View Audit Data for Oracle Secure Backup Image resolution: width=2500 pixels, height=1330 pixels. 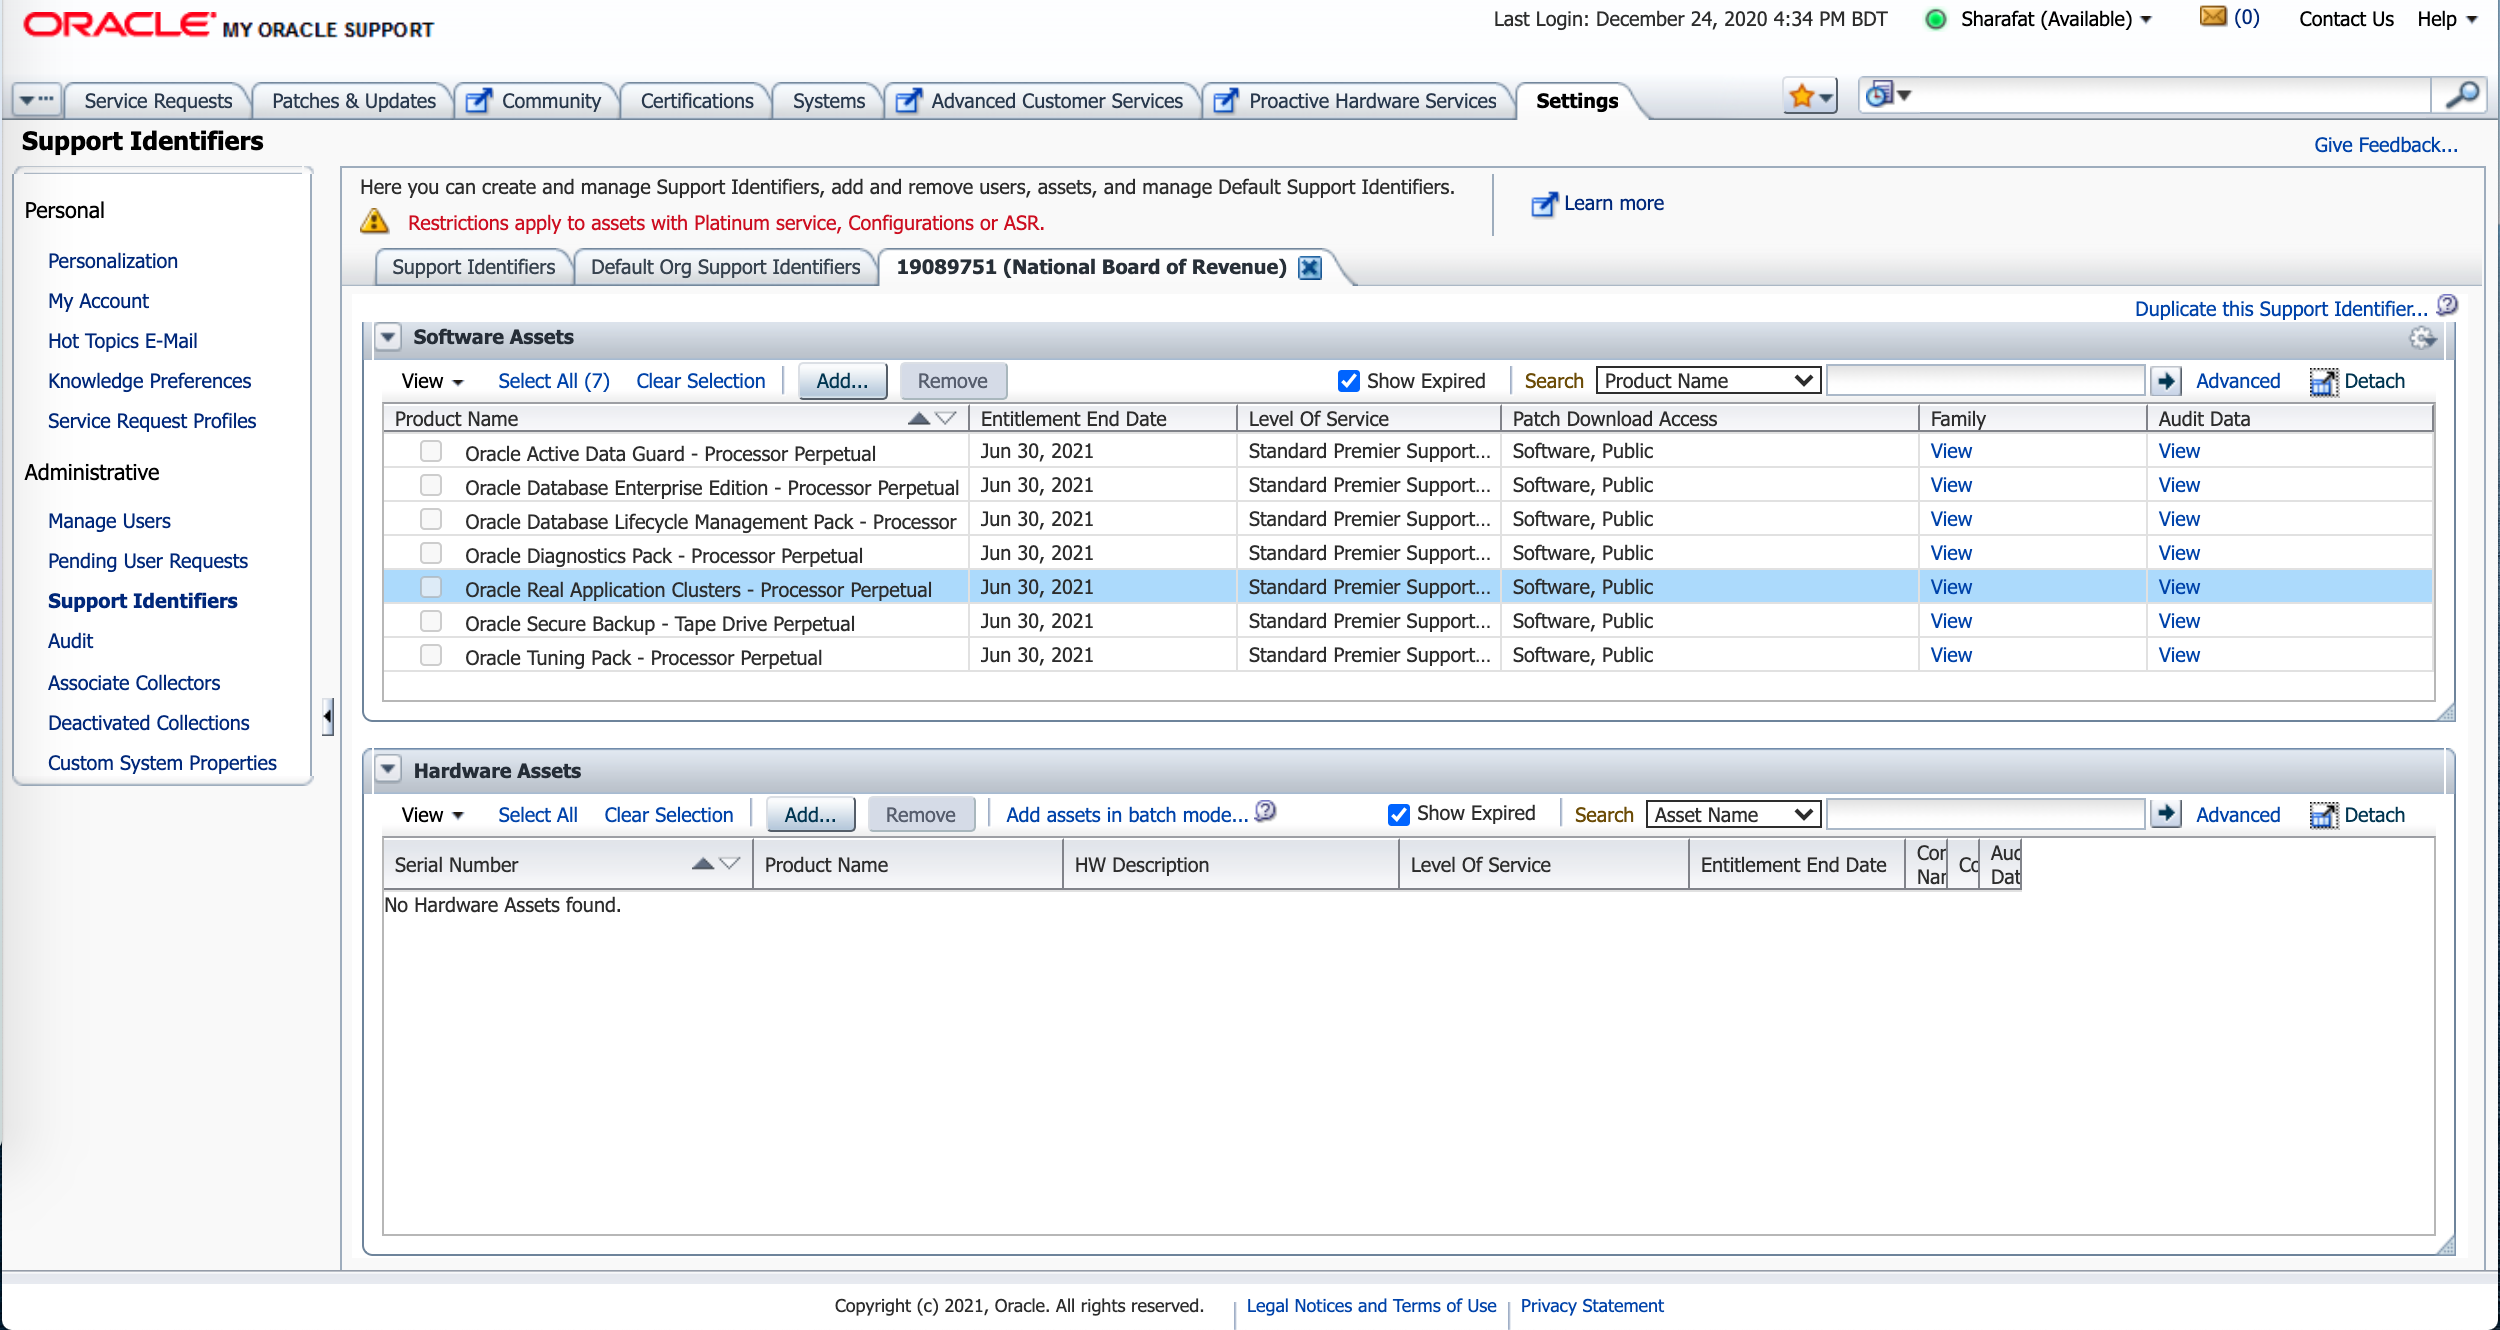(2179, 621)
